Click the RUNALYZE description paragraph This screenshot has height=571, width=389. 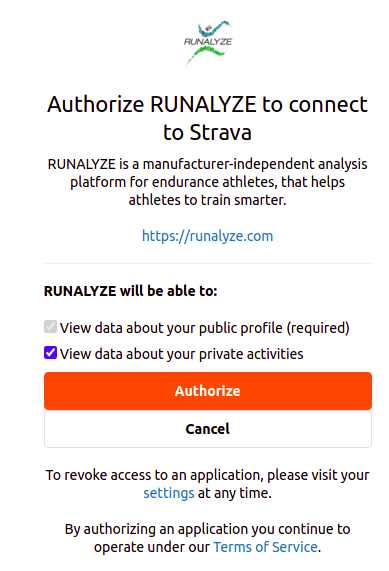click(x=208, y=182)
